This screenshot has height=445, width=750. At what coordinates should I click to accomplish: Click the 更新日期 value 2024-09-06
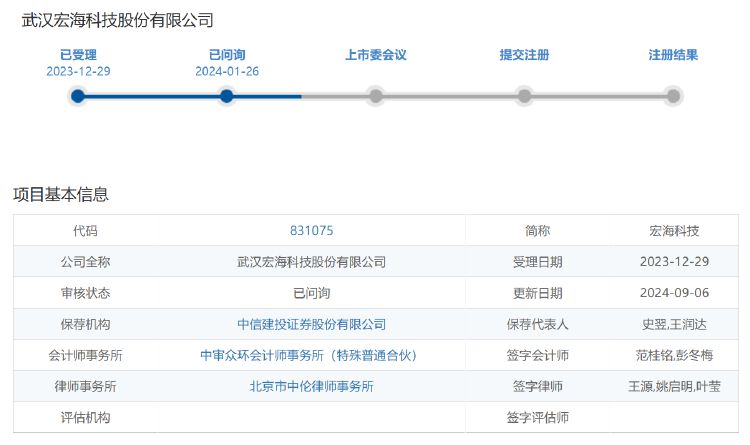point(674,293)
